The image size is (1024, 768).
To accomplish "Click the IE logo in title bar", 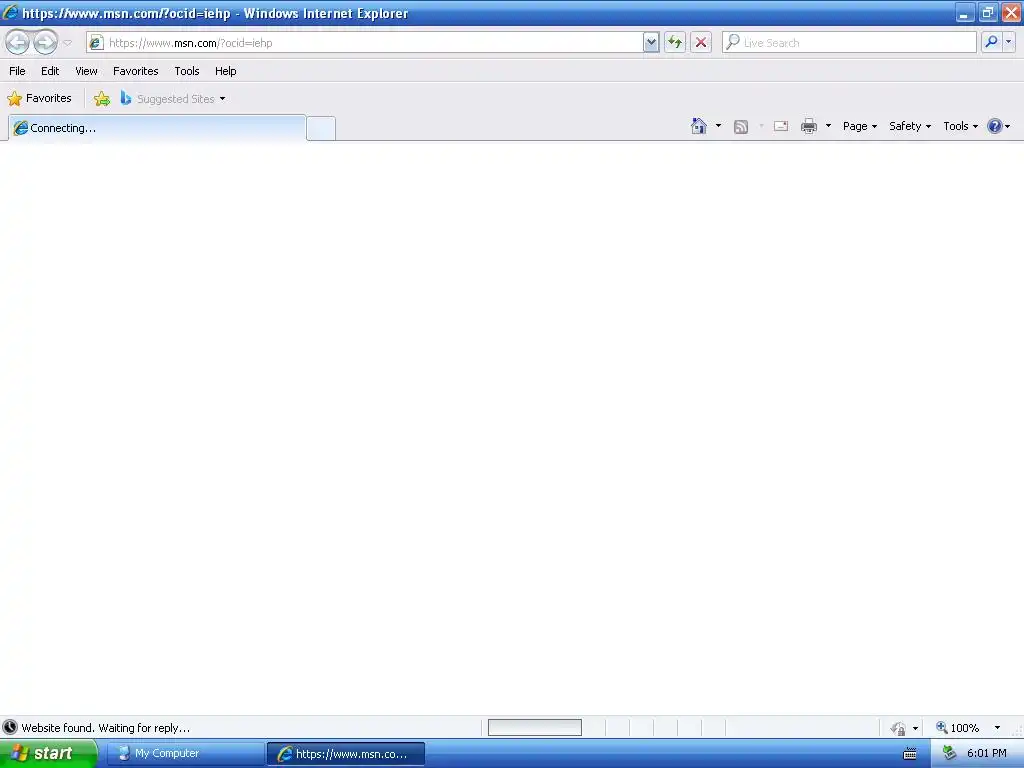I will tap(10, 12).
